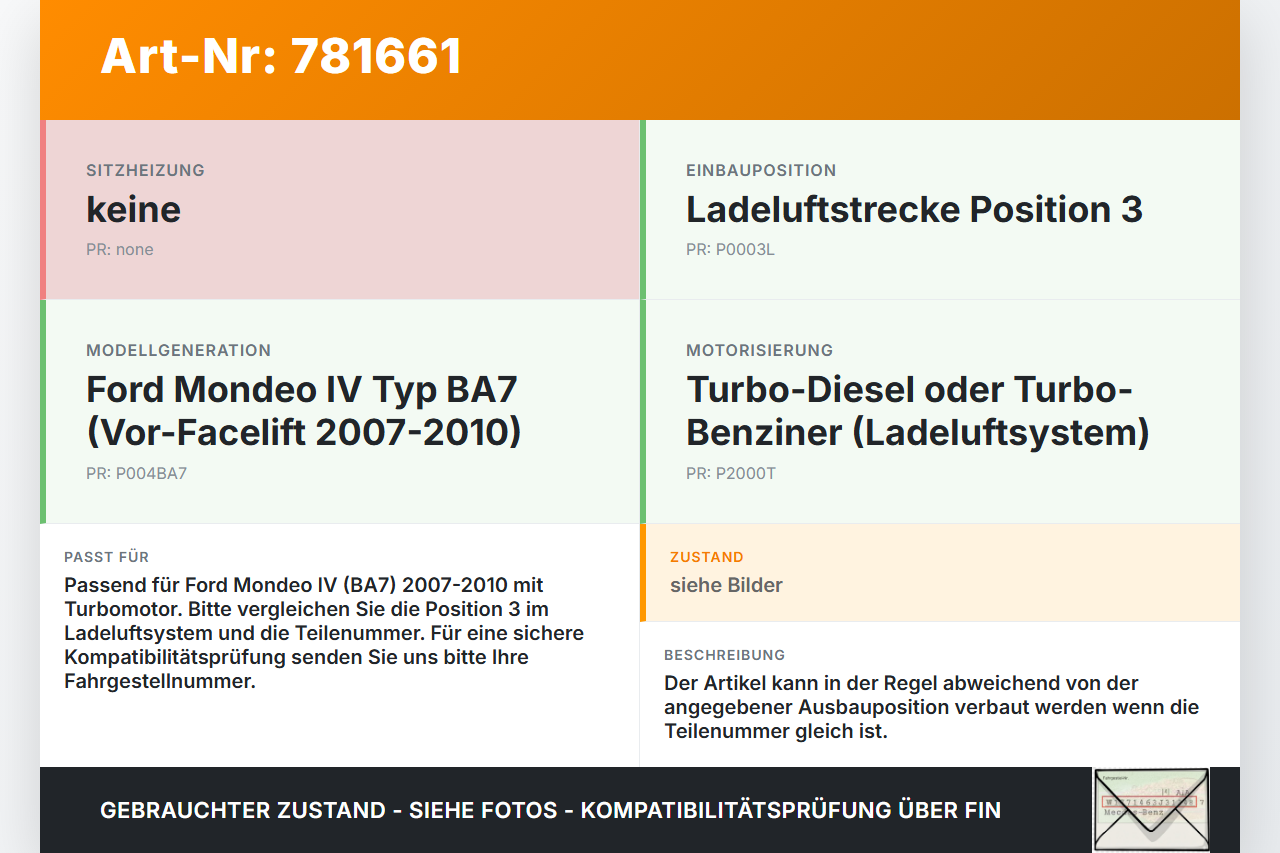
Task: Select the Einbauposition Ladeluftstrecke Position 3 card
Action: coord(940,210)
